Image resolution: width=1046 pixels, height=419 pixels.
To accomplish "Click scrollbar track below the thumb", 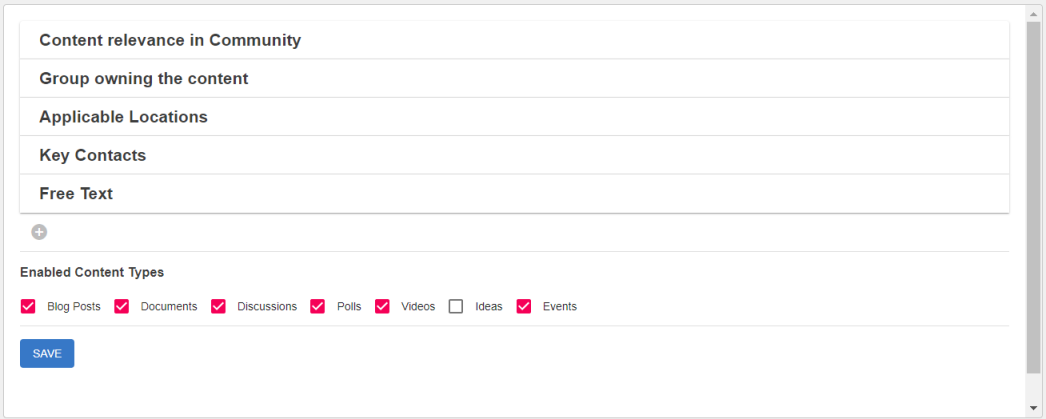I will point(1034,388).
